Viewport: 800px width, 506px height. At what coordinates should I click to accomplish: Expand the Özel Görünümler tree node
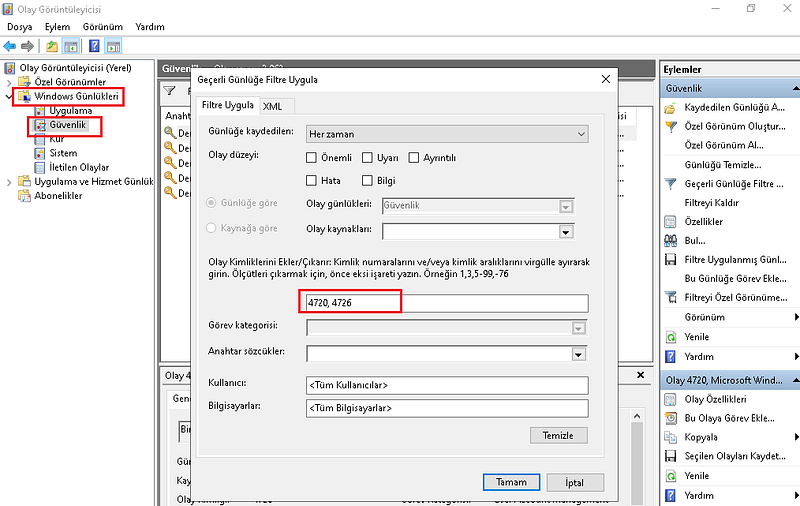click(9, 82)
